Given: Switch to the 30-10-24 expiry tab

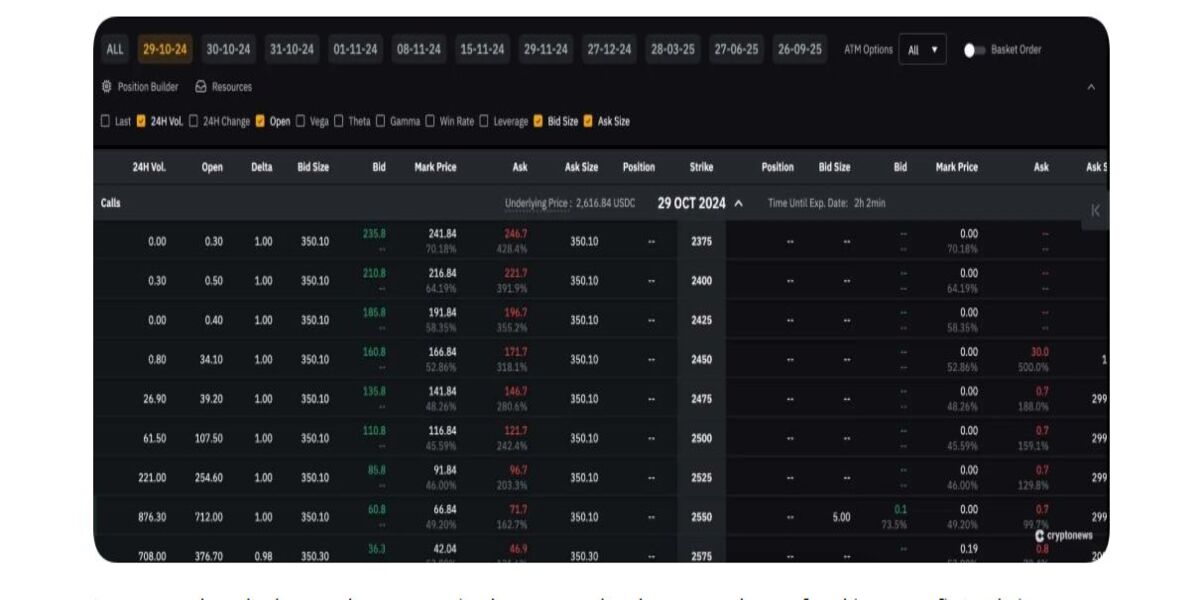Looking at the screenshot, I should [x=229, y=49].
